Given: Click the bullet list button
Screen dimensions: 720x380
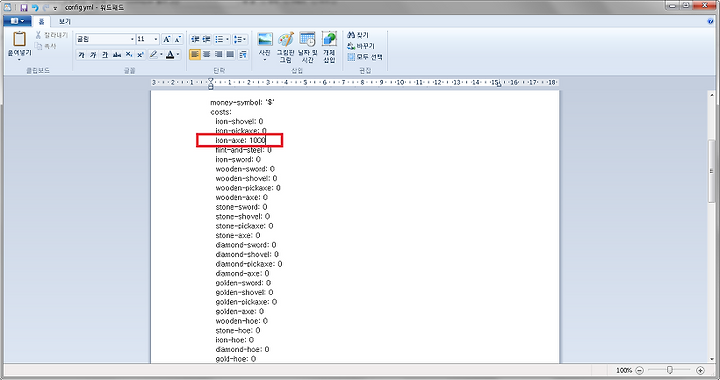Looking at the screenshot, I should (x=219, y=39).
